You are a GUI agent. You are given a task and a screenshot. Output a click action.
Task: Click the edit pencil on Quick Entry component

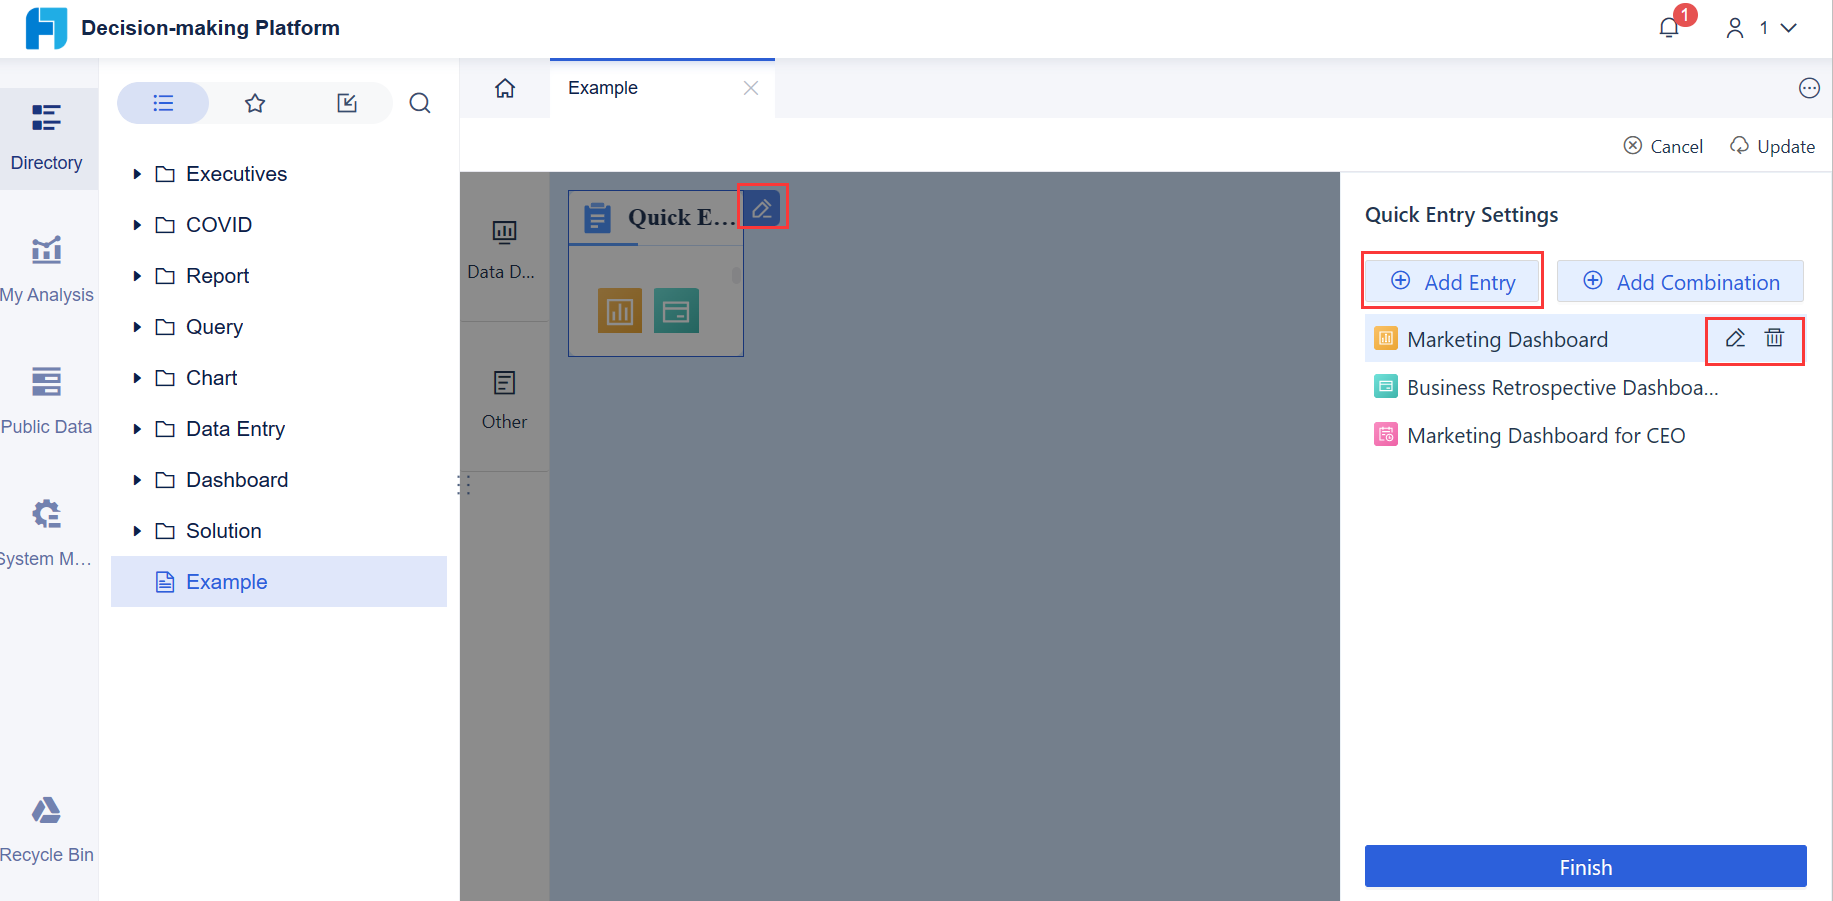tap(762, 207)
